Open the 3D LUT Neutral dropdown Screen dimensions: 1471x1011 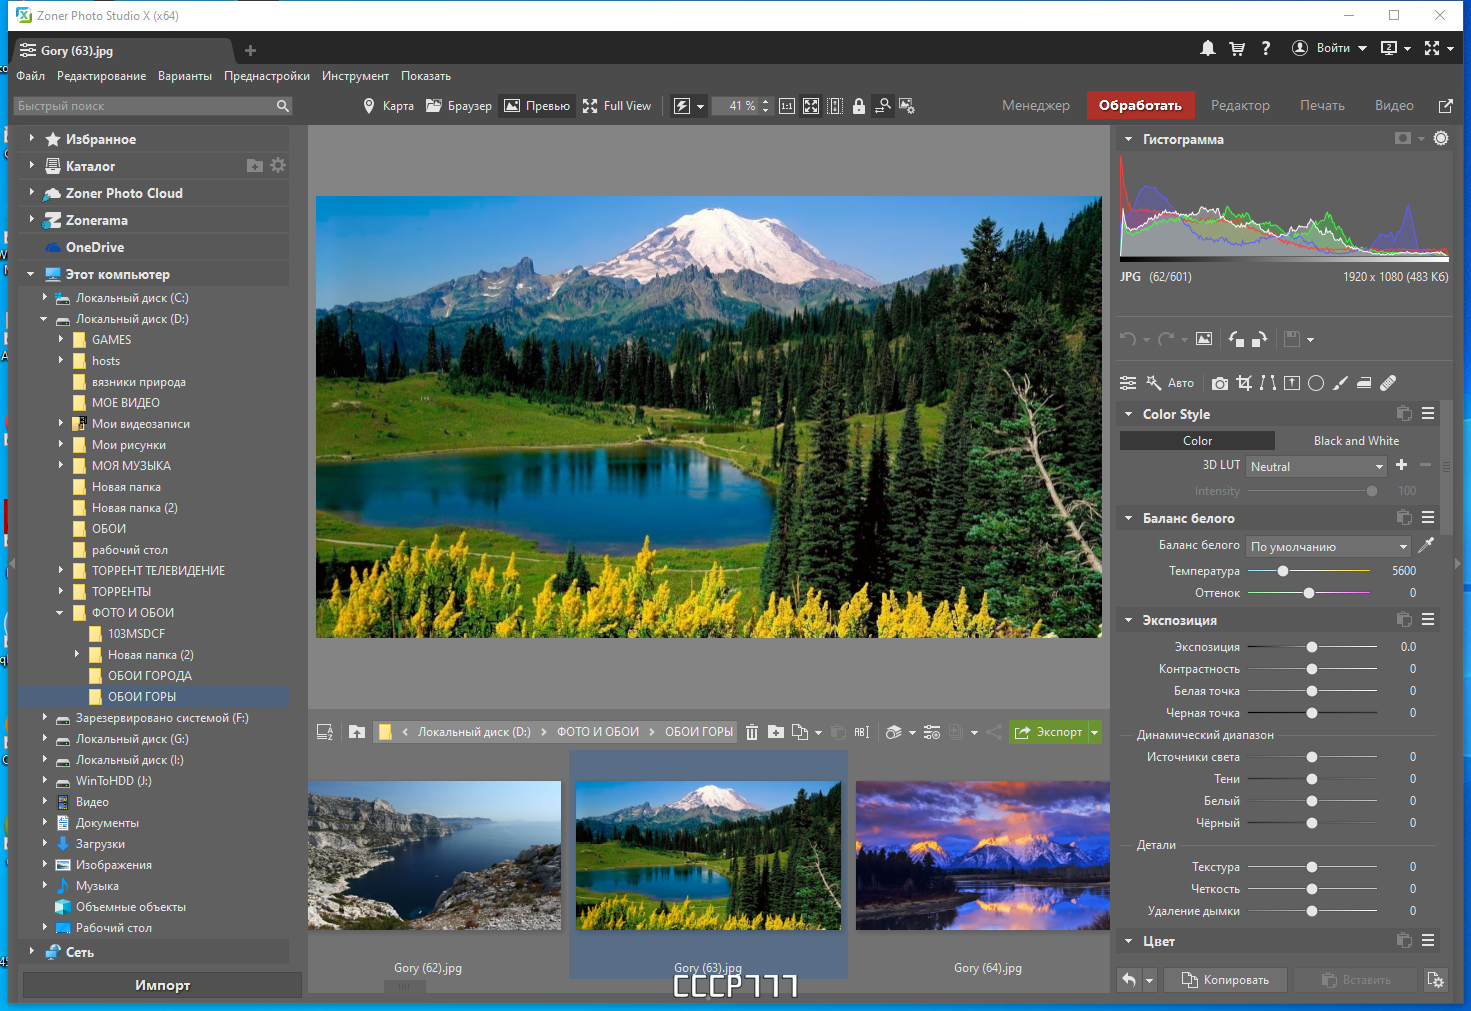tap(1316, 467)
